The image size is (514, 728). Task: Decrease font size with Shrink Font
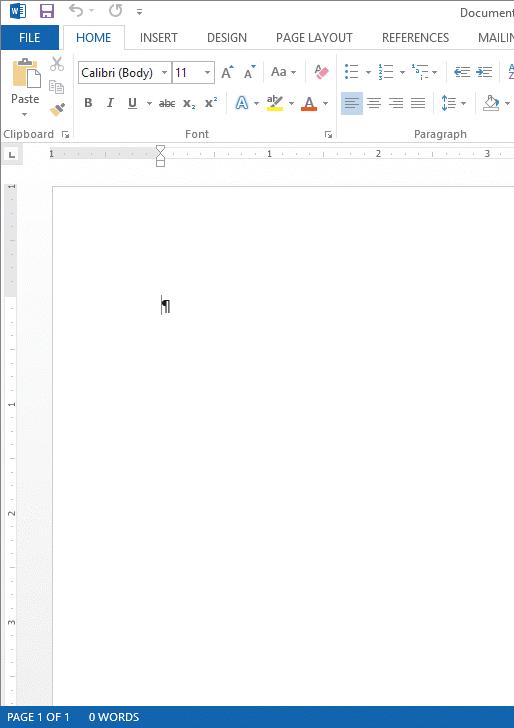[250, 72]
